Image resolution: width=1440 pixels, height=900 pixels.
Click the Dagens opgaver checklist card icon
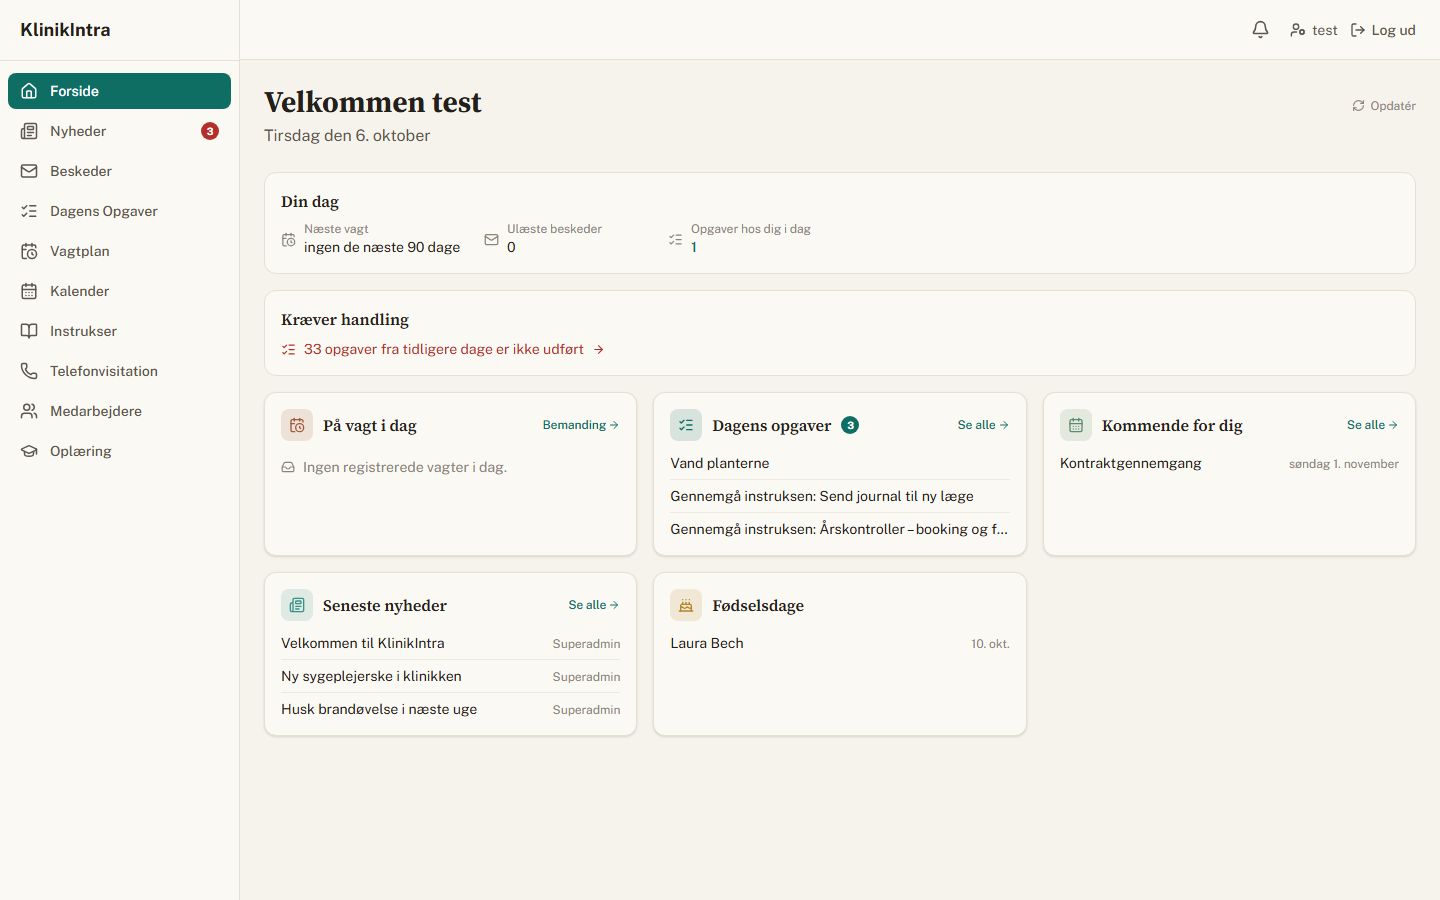(686, 425)
